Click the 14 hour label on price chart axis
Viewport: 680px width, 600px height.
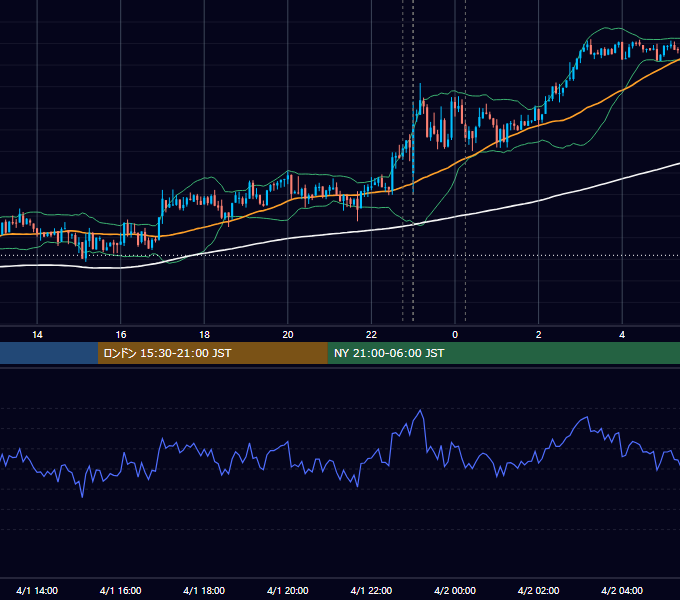tap(37, 335)
